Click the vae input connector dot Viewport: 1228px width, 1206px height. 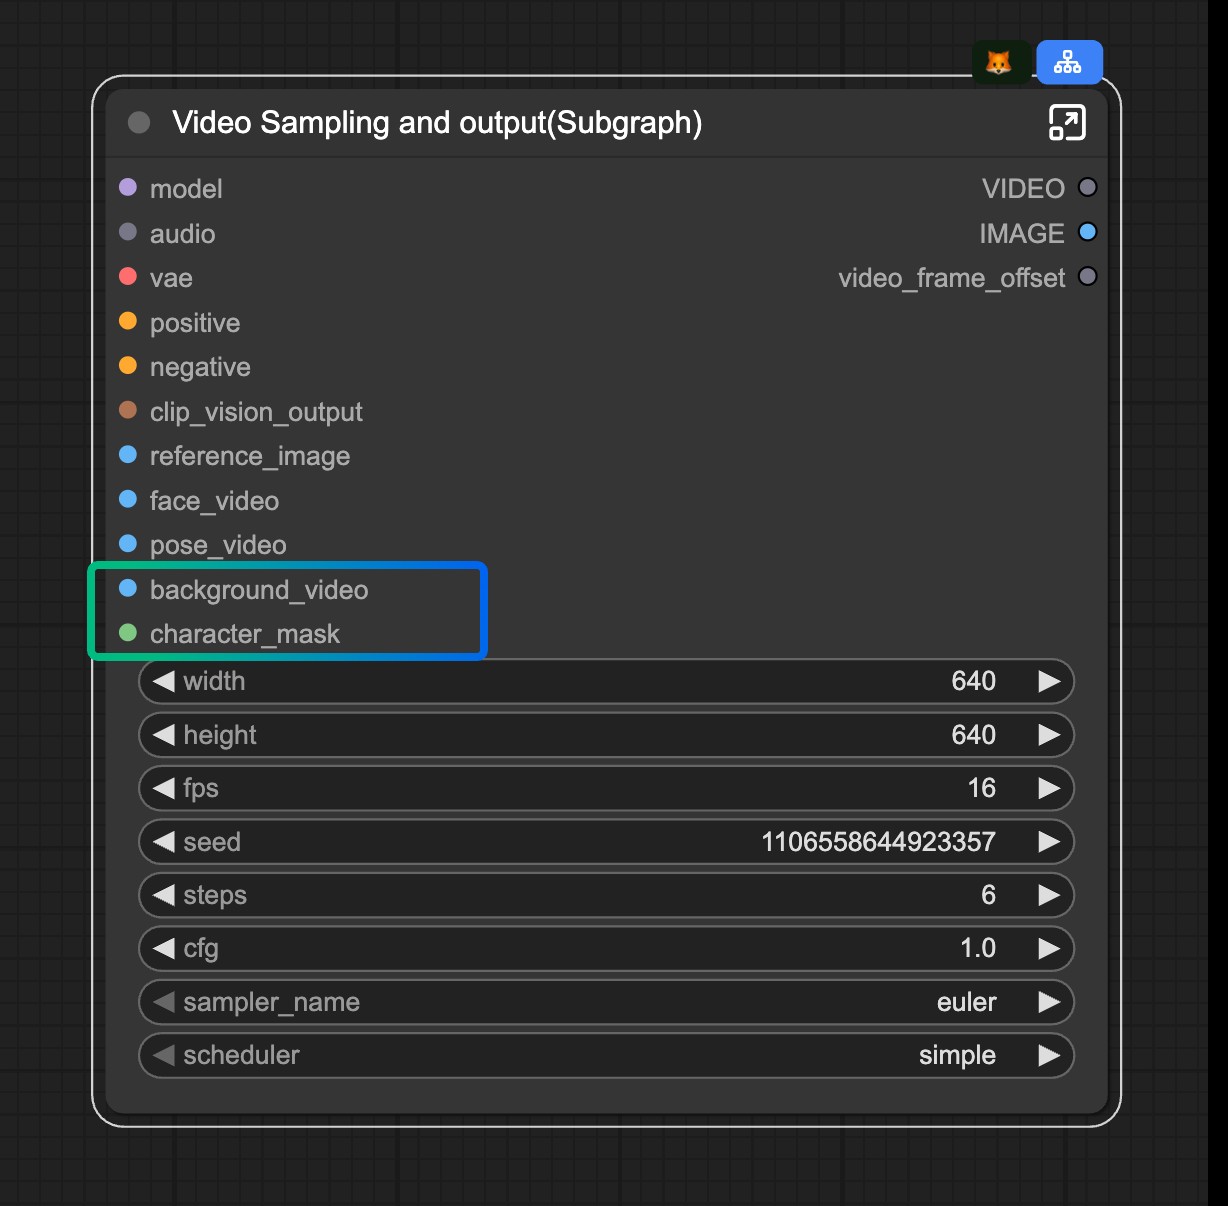128,276
